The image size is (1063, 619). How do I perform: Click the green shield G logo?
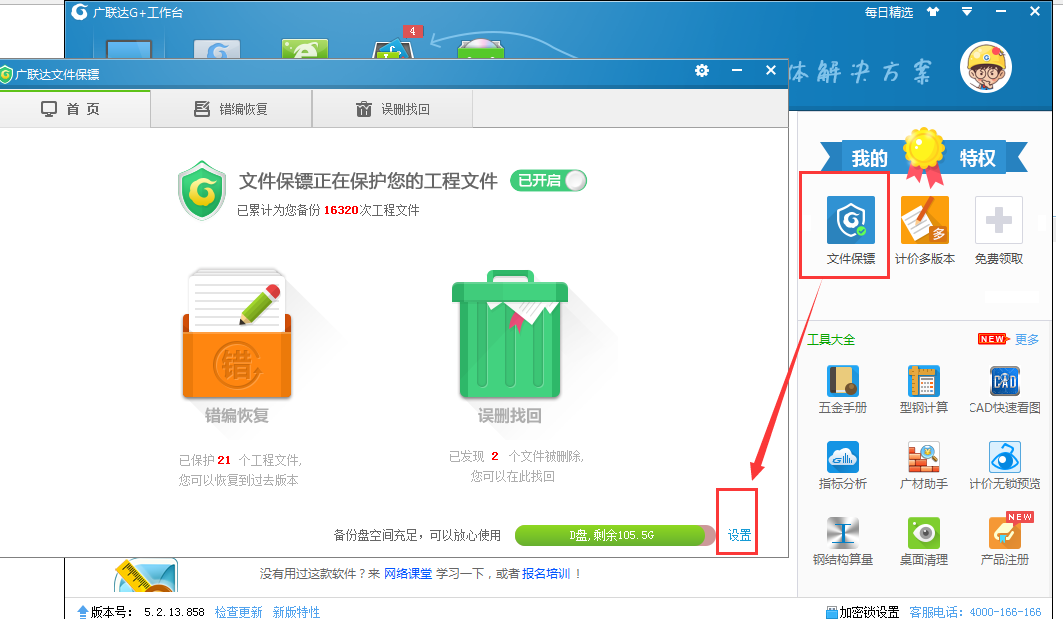tap(202, 191)
